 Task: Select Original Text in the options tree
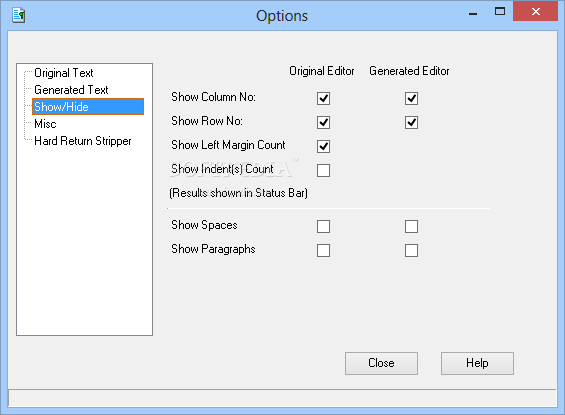[x=64, y=73]
